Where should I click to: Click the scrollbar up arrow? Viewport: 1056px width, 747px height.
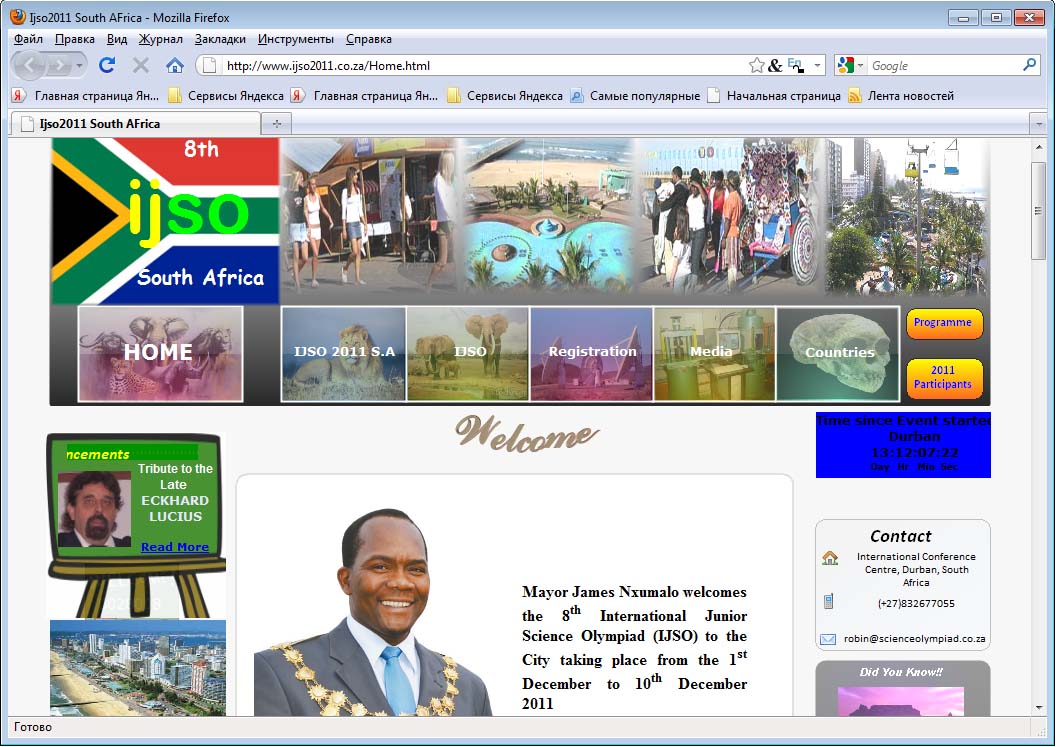tap(1038, 146)
